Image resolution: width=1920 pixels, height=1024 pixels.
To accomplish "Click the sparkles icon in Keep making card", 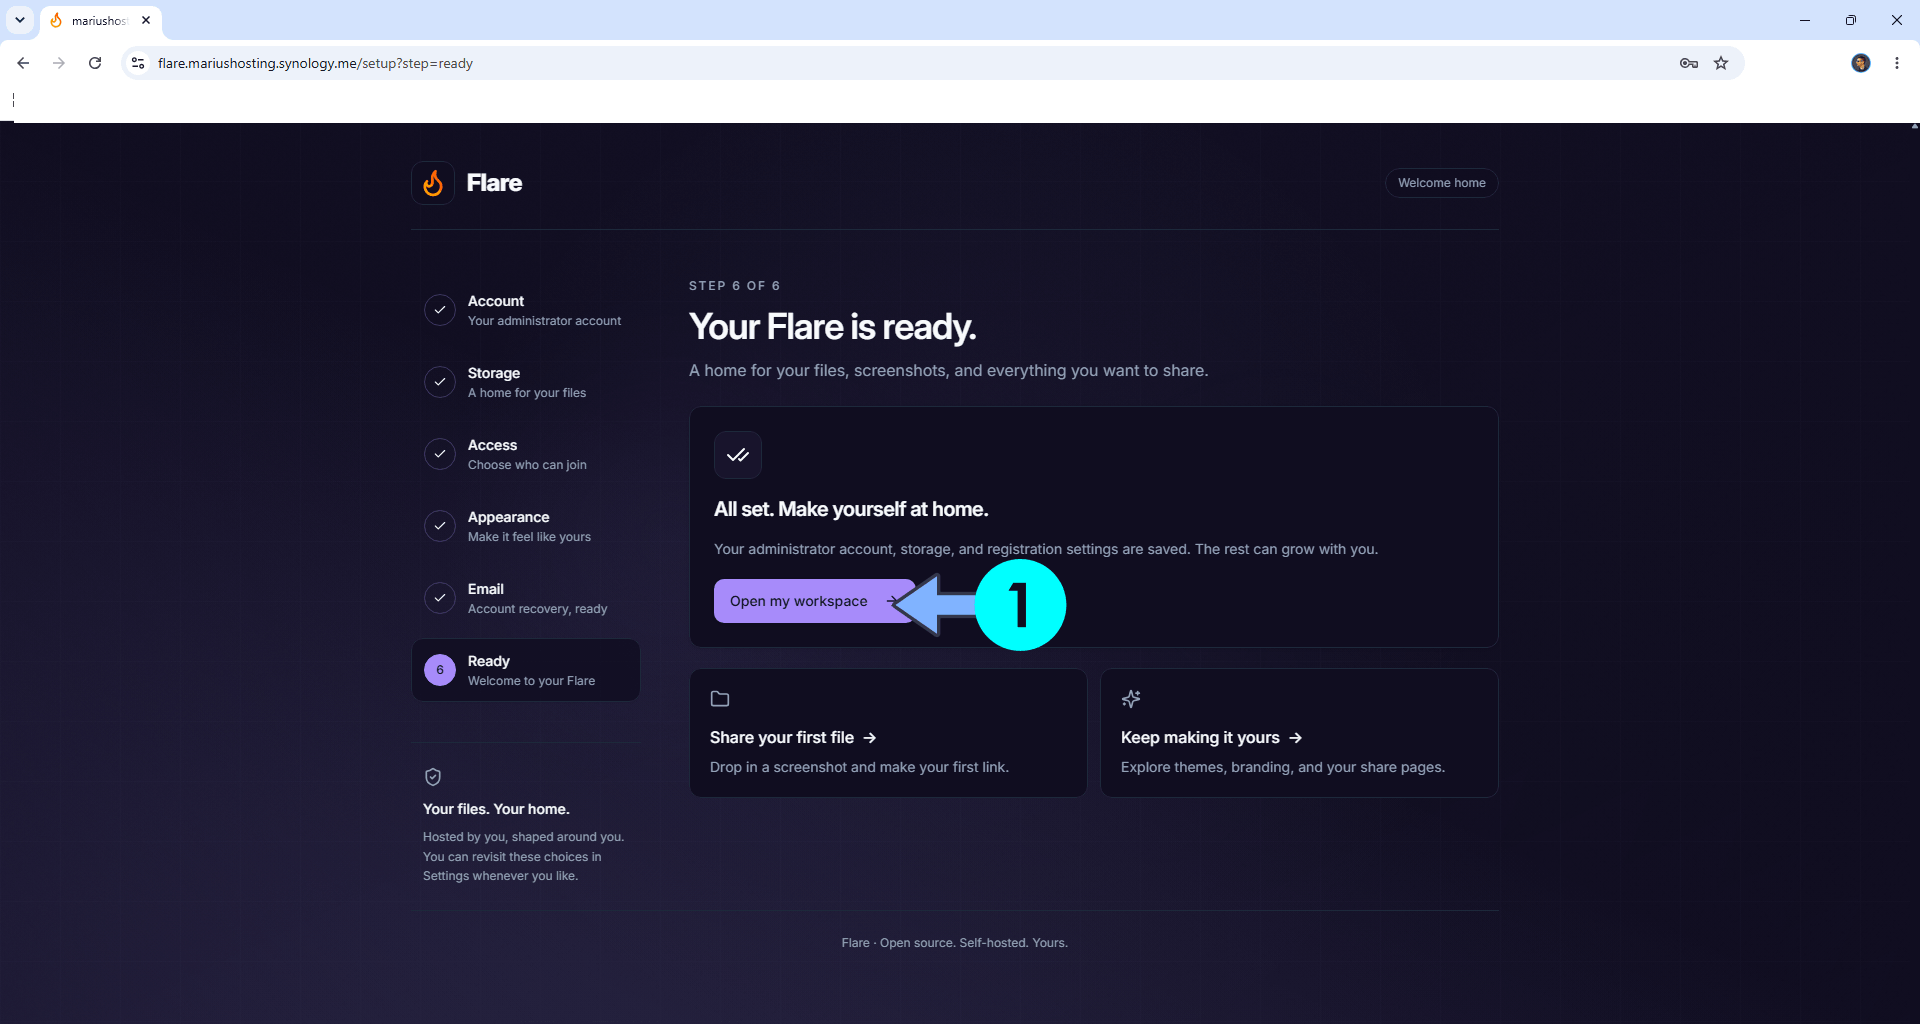I will coord(1131,699).
